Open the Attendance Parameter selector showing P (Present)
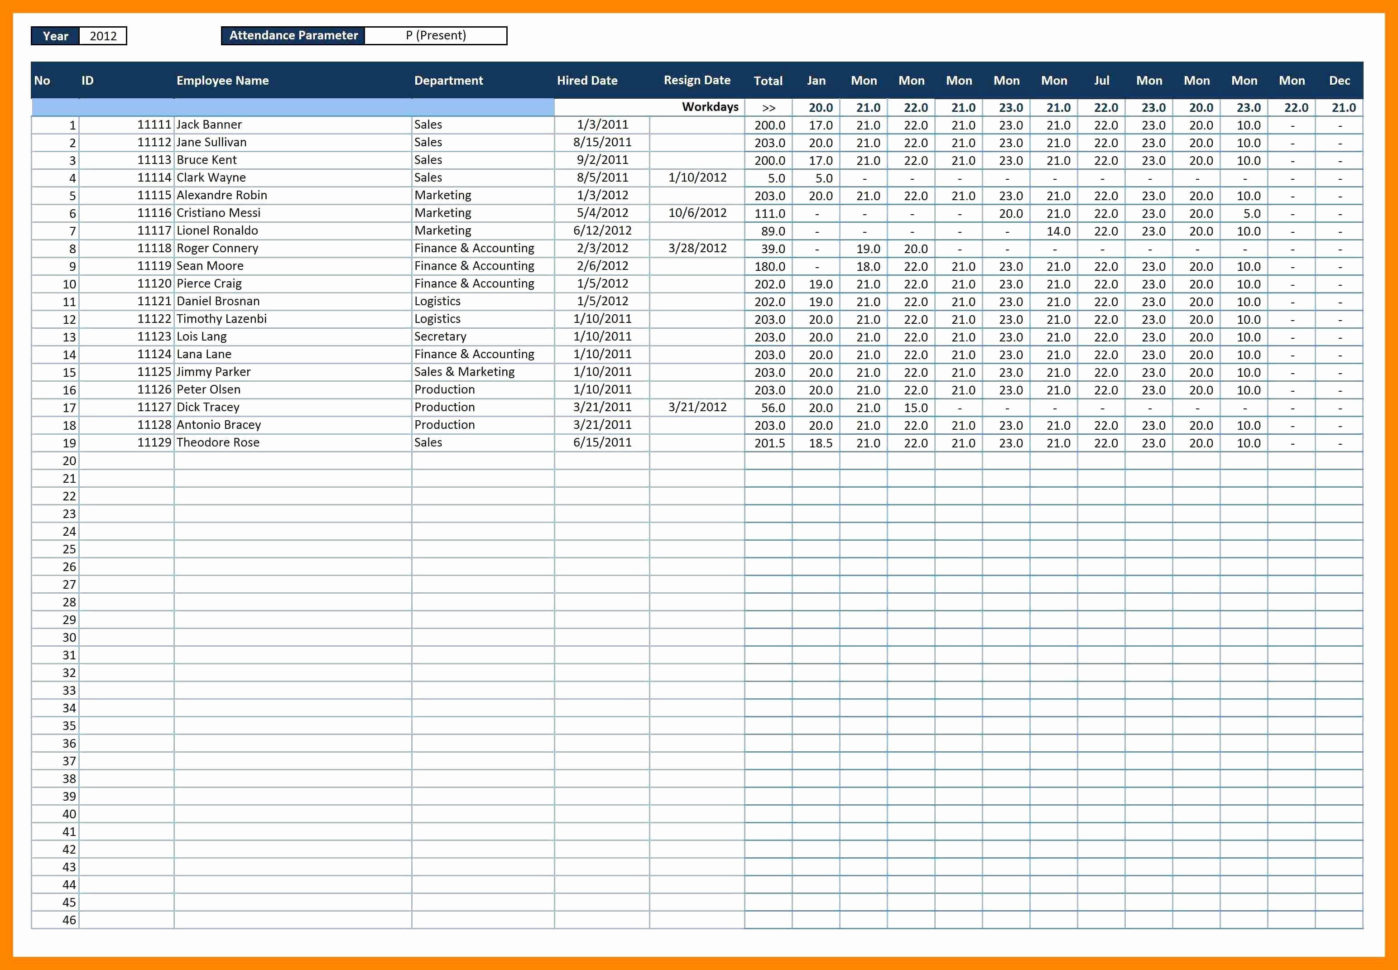Image resolution: width=1398 pixels, height=970 pixels. pyautogui.click(x=436, y=35)
